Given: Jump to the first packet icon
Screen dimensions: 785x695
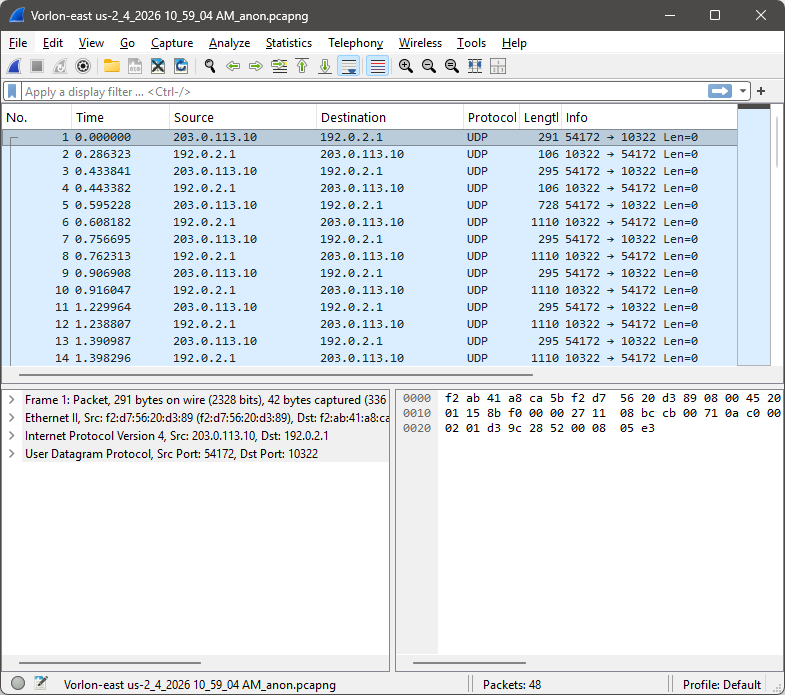Looking at the screenshot, I should [302, 66].
